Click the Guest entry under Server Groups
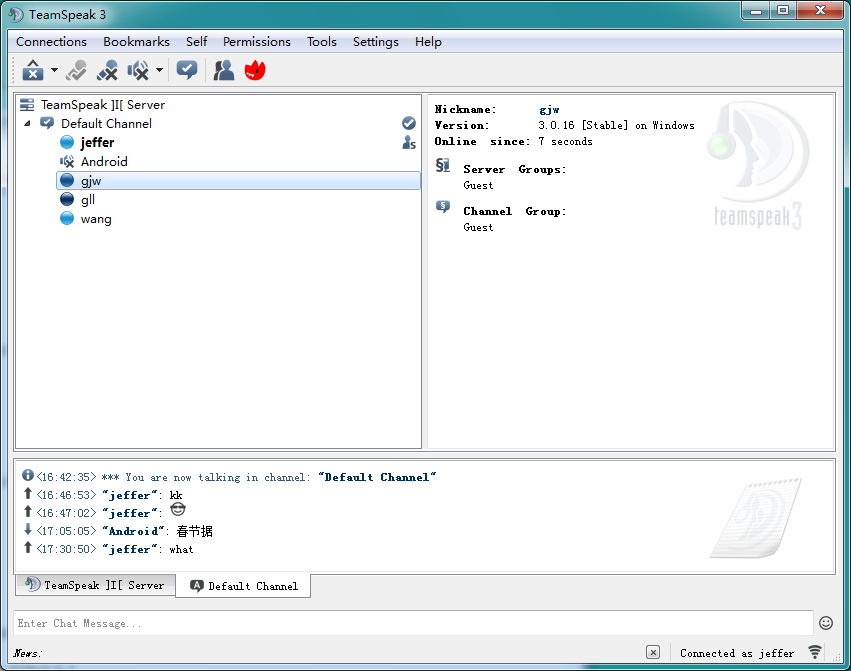 (x=478, y=185)
